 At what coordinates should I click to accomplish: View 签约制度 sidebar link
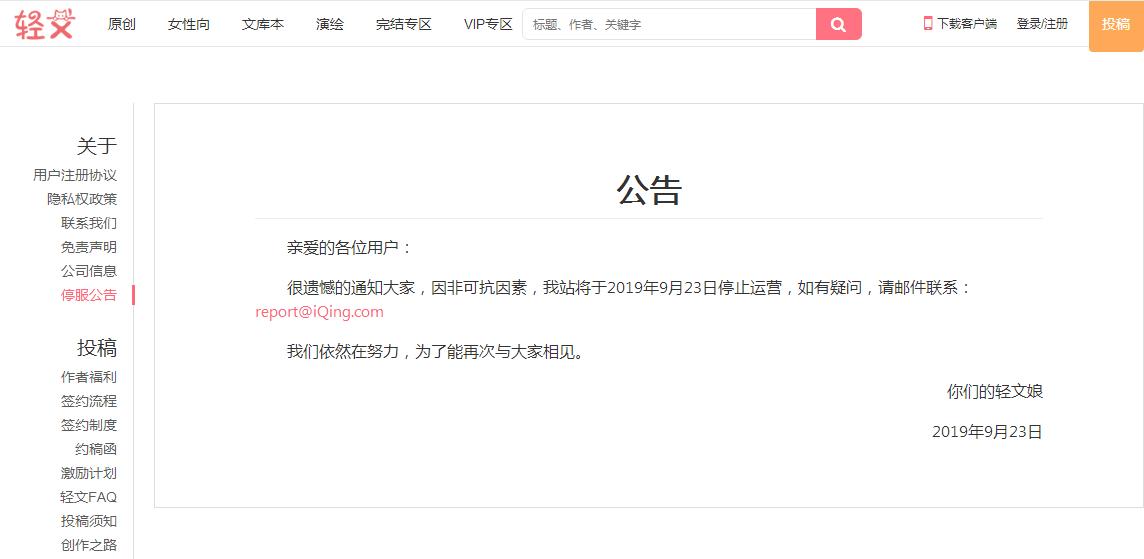click(88, 425)
